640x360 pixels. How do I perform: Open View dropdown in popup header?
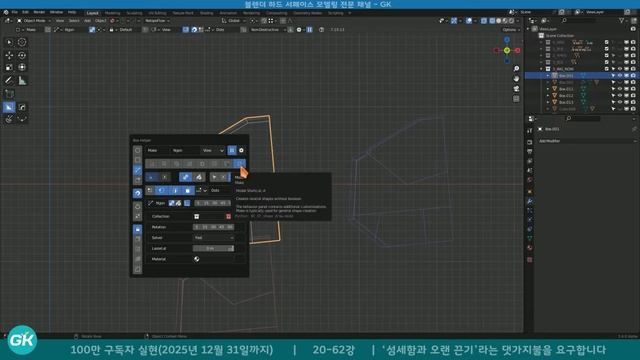[x=213, y=151]
